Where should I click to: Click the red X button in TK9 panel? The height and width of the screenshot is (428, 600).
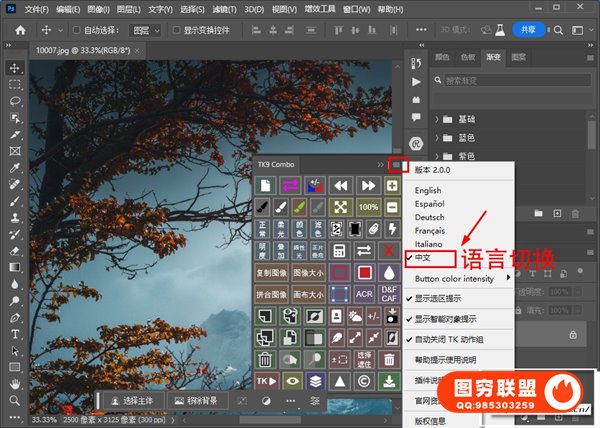(391, 250)
